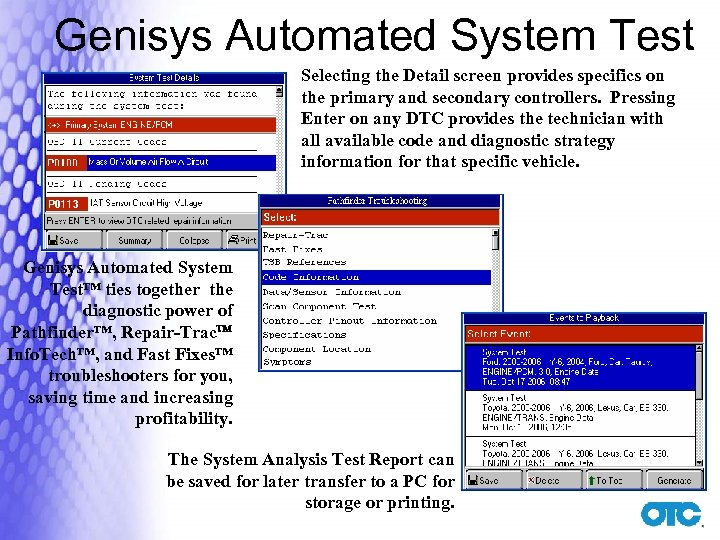Select IAT Sensor Circuit High Voltage row
720x540 pixels.
[x=146, y=203]
